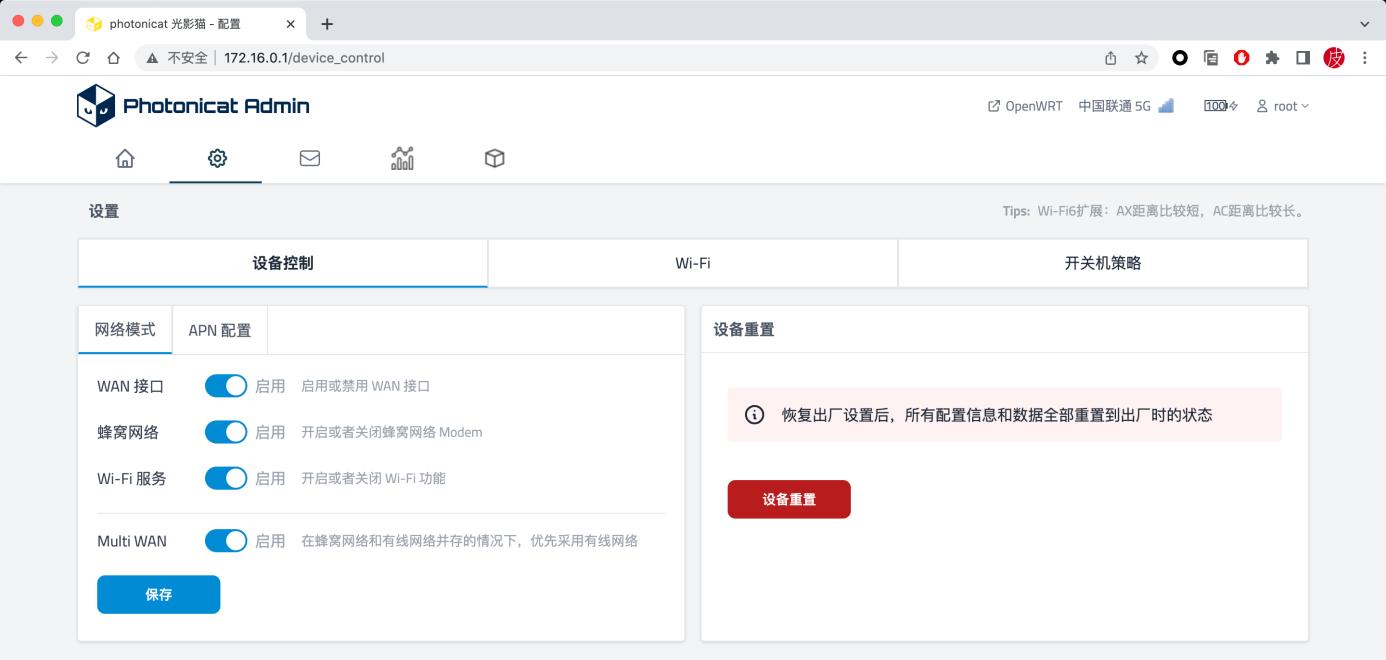View the statistics chart icon
Screen dimensions: 1386x660
402,157
